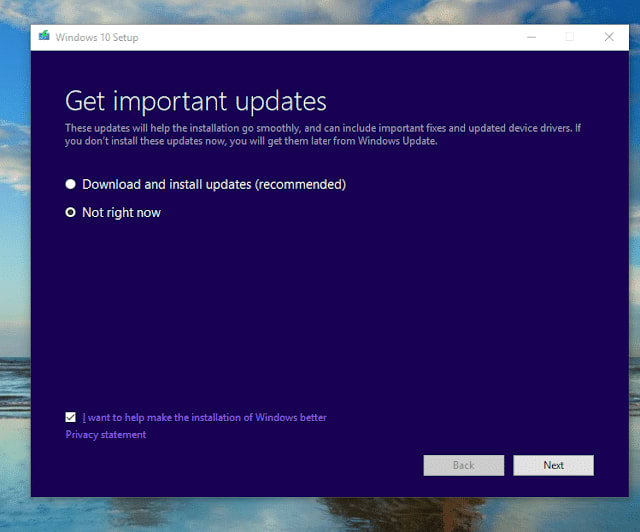Image resolution: width=640 pixels, height=532 pixels.
Task: Open the help make Windows installation better link
Action: (204, 417)
